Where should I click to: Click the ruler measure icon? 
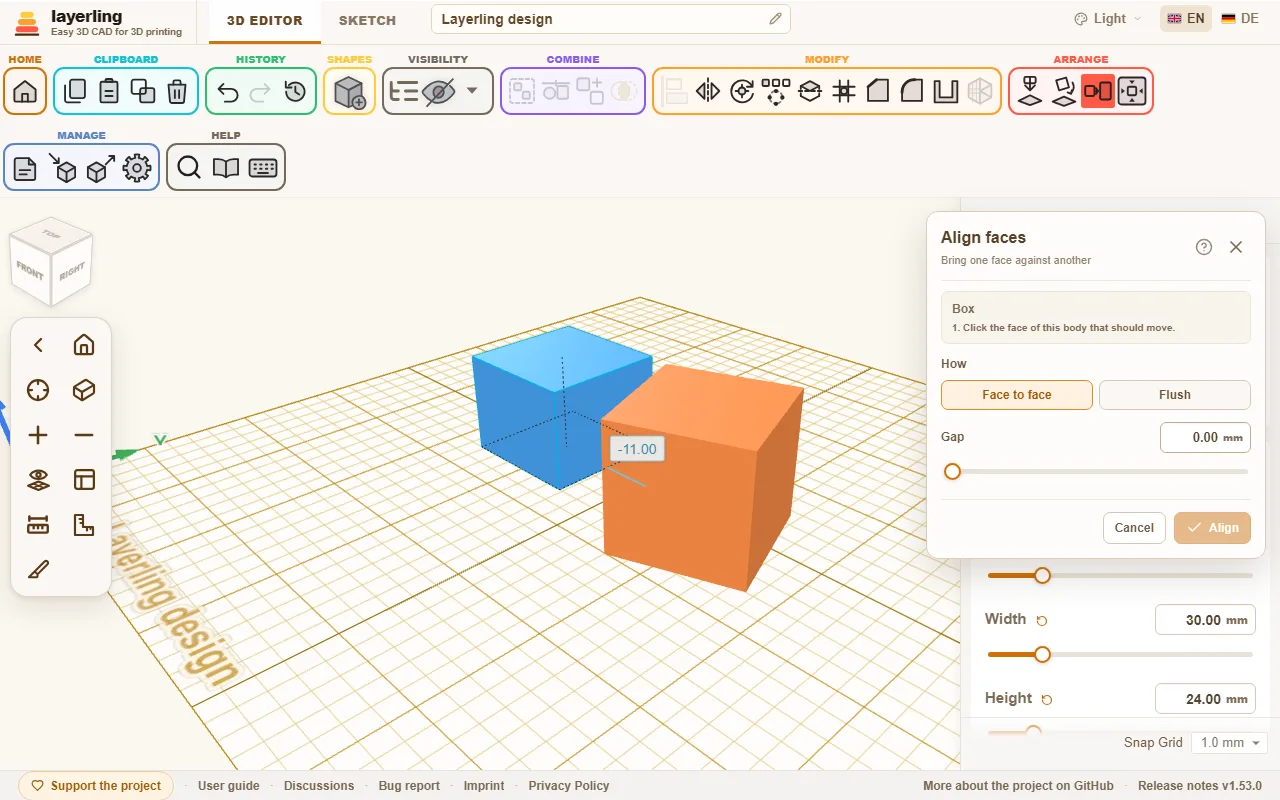tap(38, 525)
